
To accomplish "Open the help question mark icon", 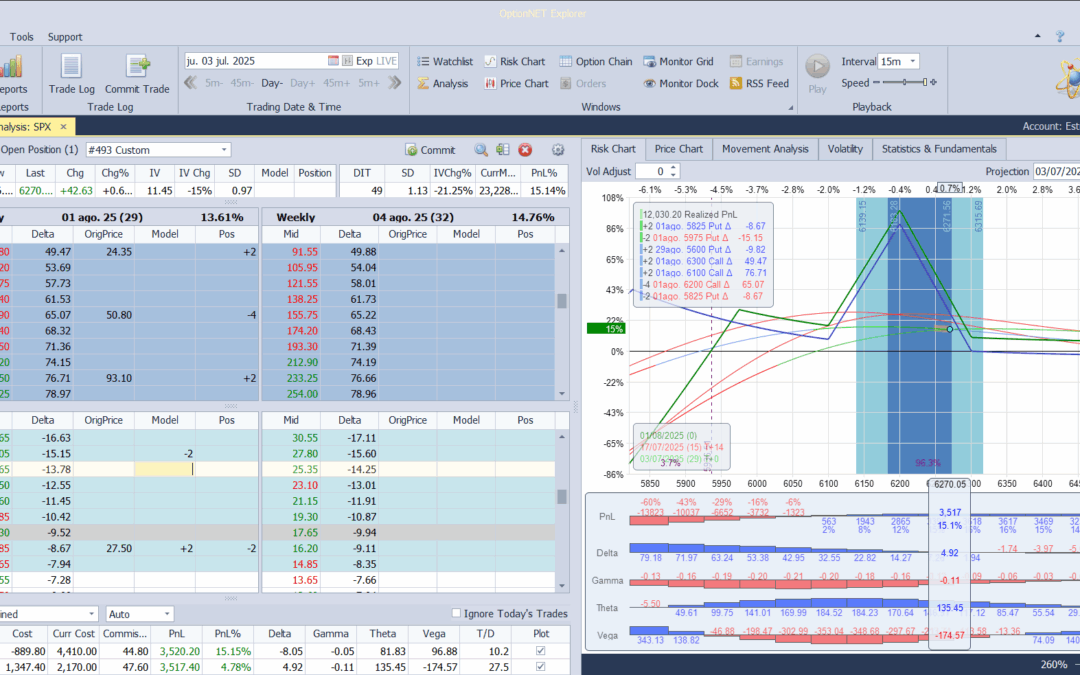I will 1060,36.
